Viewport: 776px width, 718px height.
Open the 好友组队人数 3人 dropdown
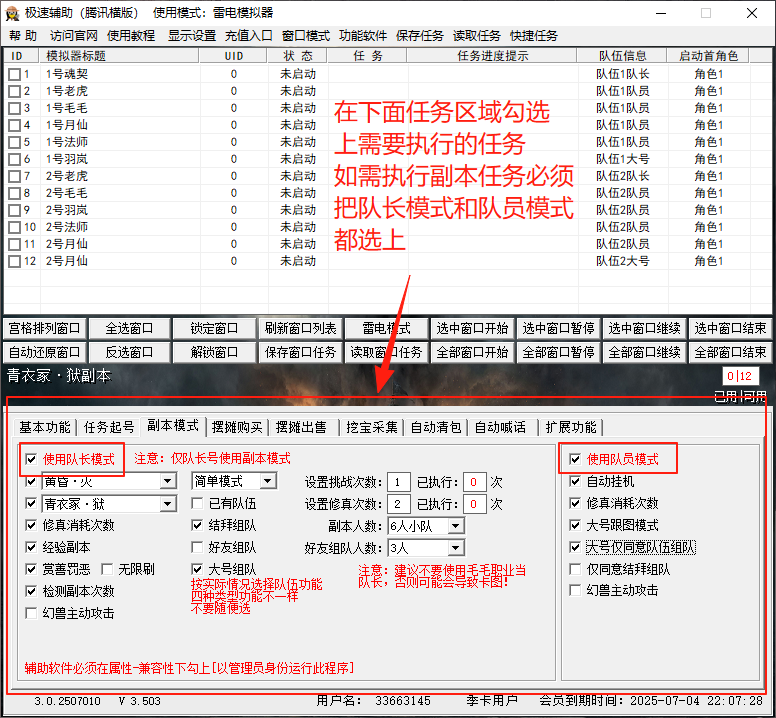click(456, 548)
